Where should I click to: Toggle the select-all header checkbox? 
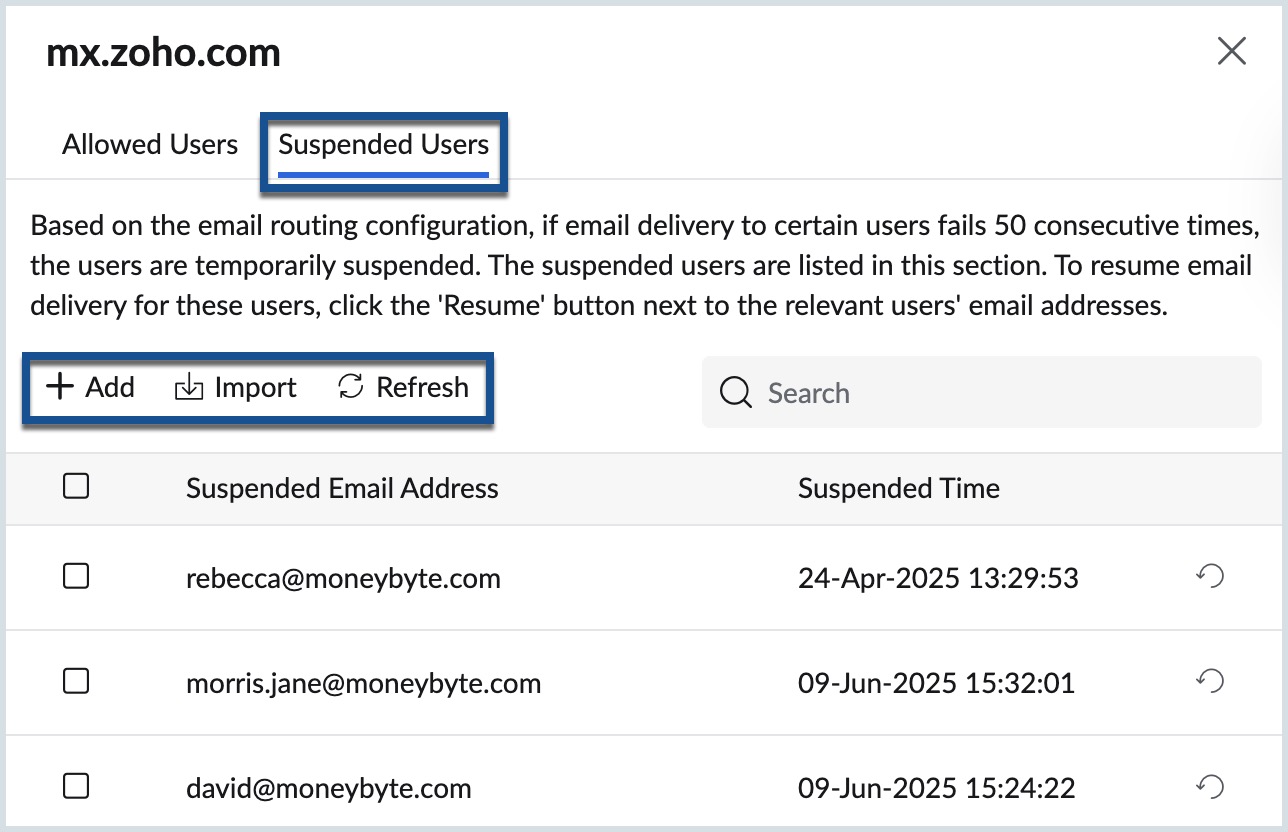(76, 487)
